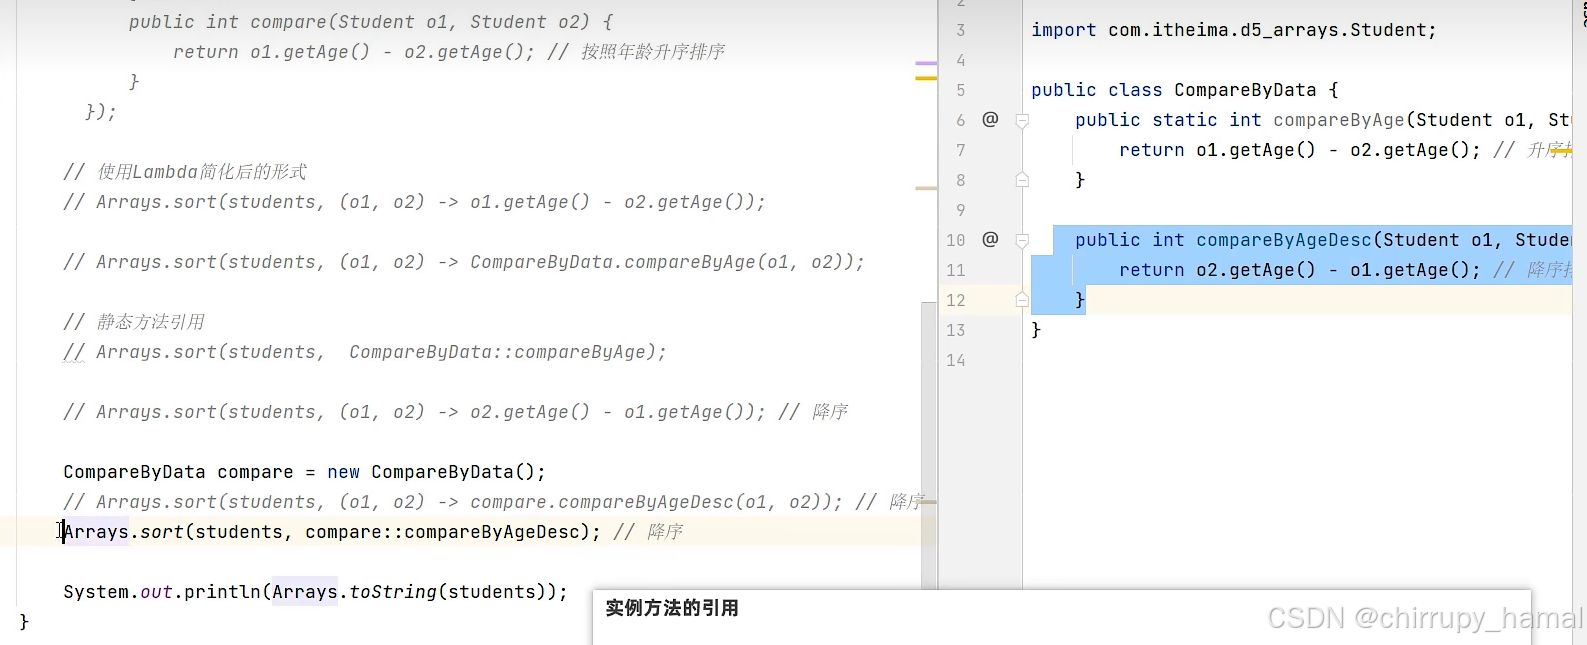Click 'Arrays' in the Arrays.sort current line
This screenshot has width=1587, height=645.
(96, 532)
